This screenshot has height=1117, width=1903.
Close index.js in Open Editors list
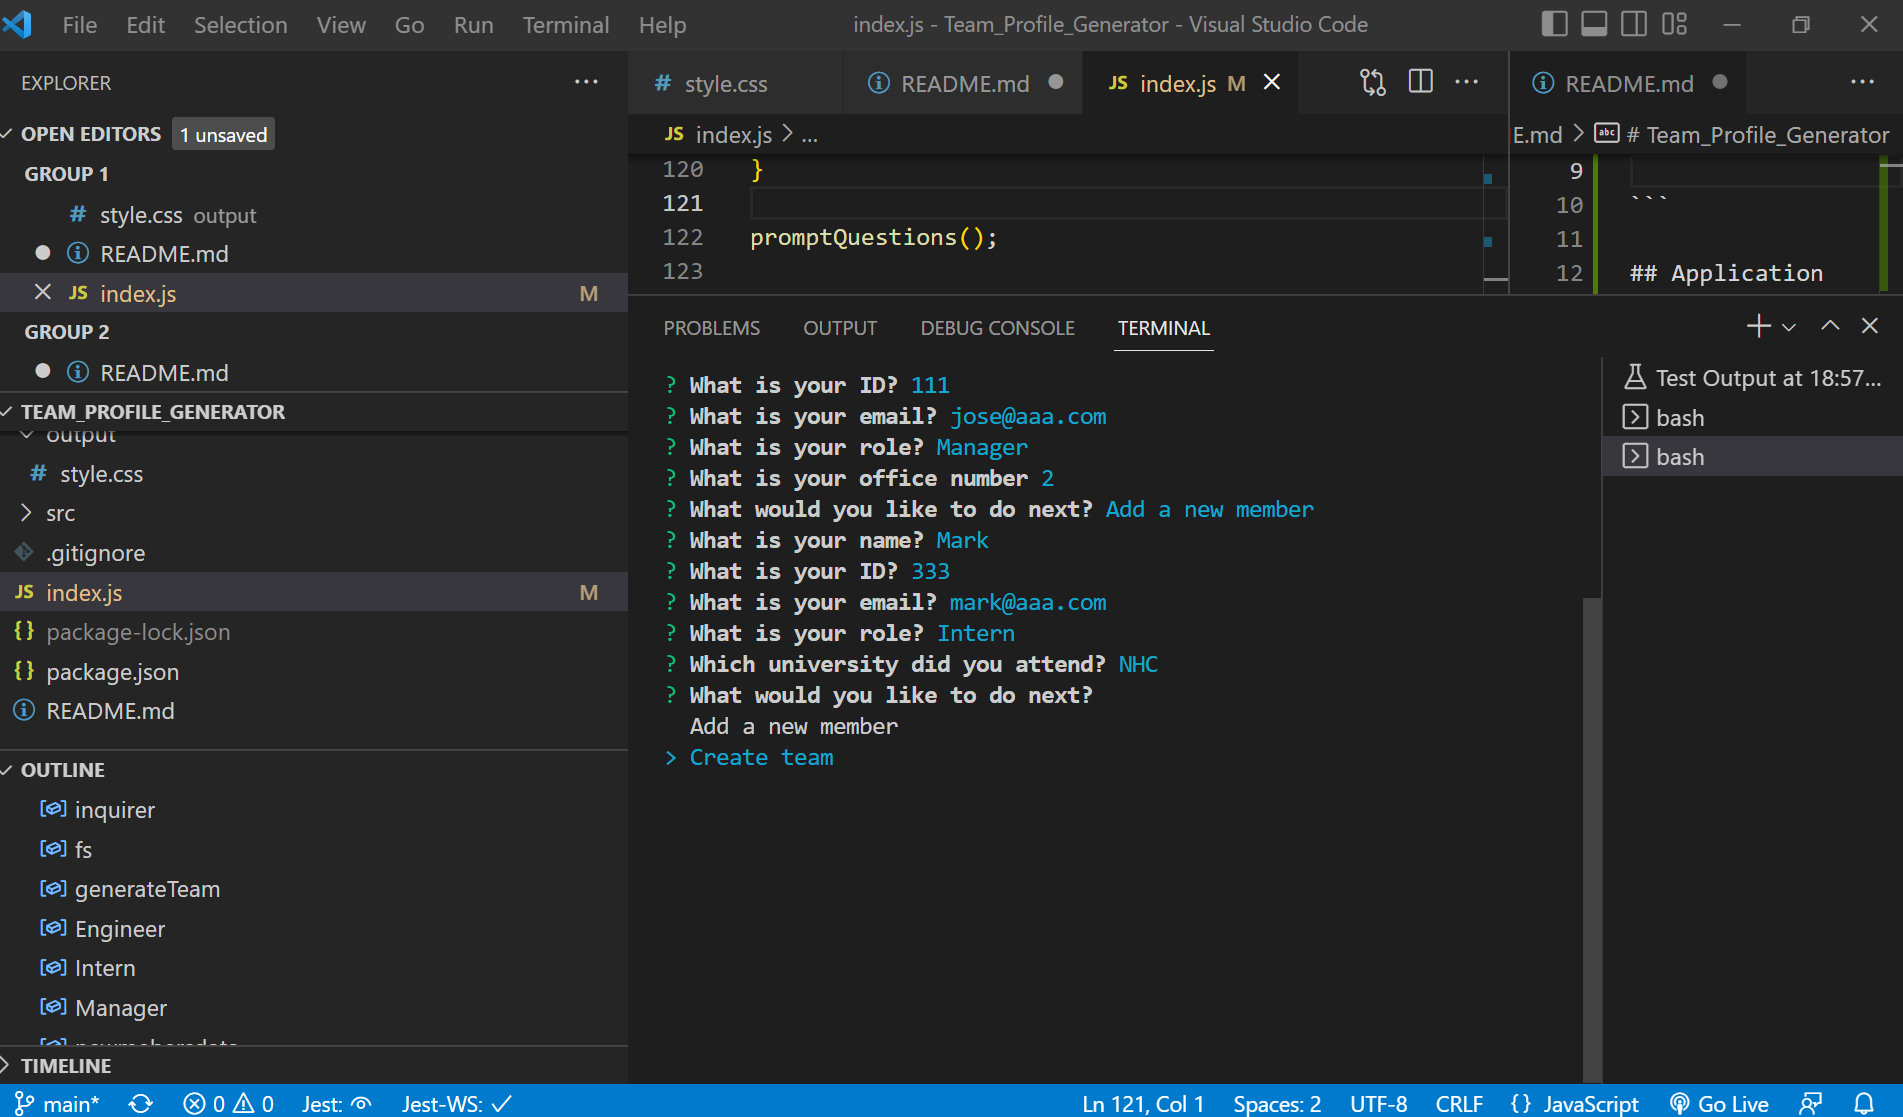click(x=42, y=292)
